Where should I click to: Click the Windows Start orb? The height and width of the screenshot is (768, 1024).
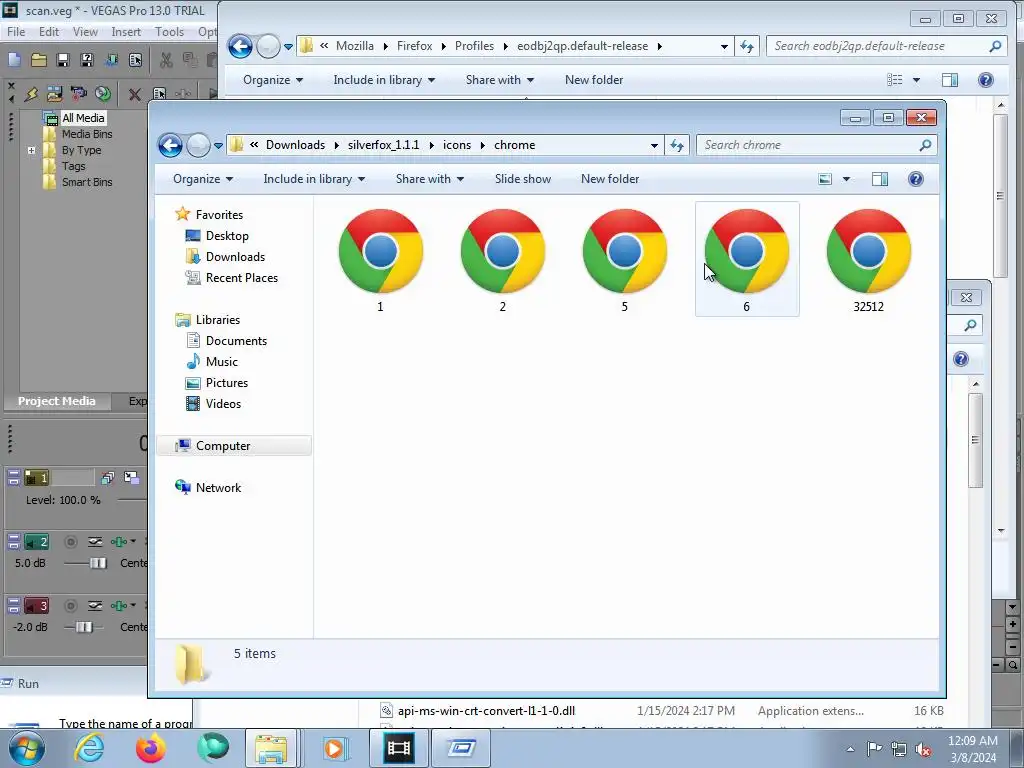tap(27, 748)
